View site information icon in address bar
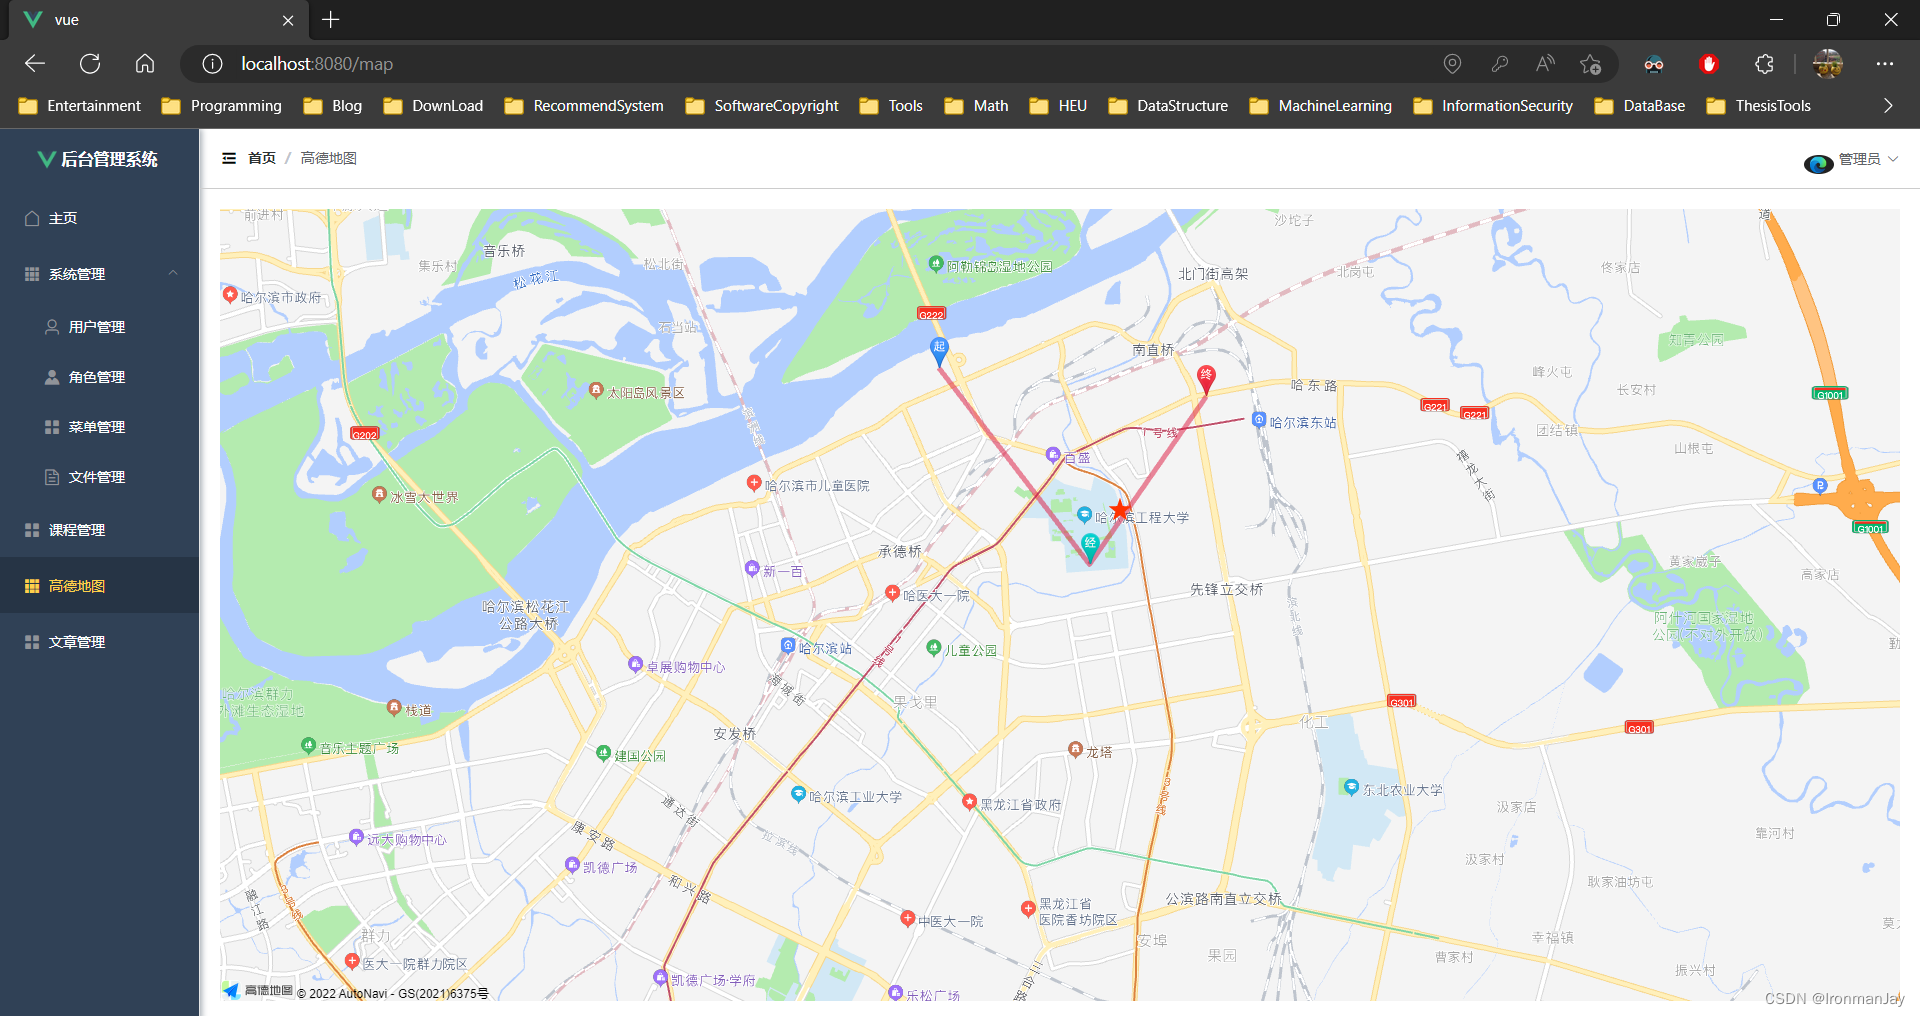This screenshot has height=1016, width=1920. click(212, 64)
